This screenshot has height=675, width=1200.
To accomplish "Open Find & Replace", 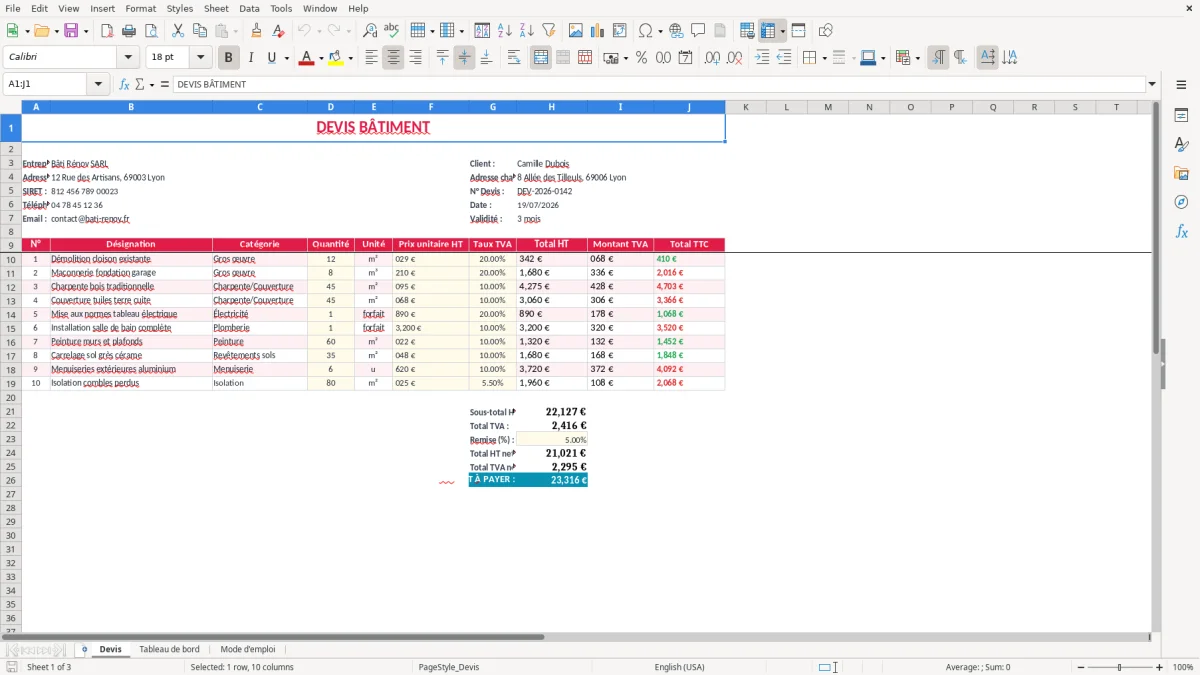I will click(x=370, y=31).
